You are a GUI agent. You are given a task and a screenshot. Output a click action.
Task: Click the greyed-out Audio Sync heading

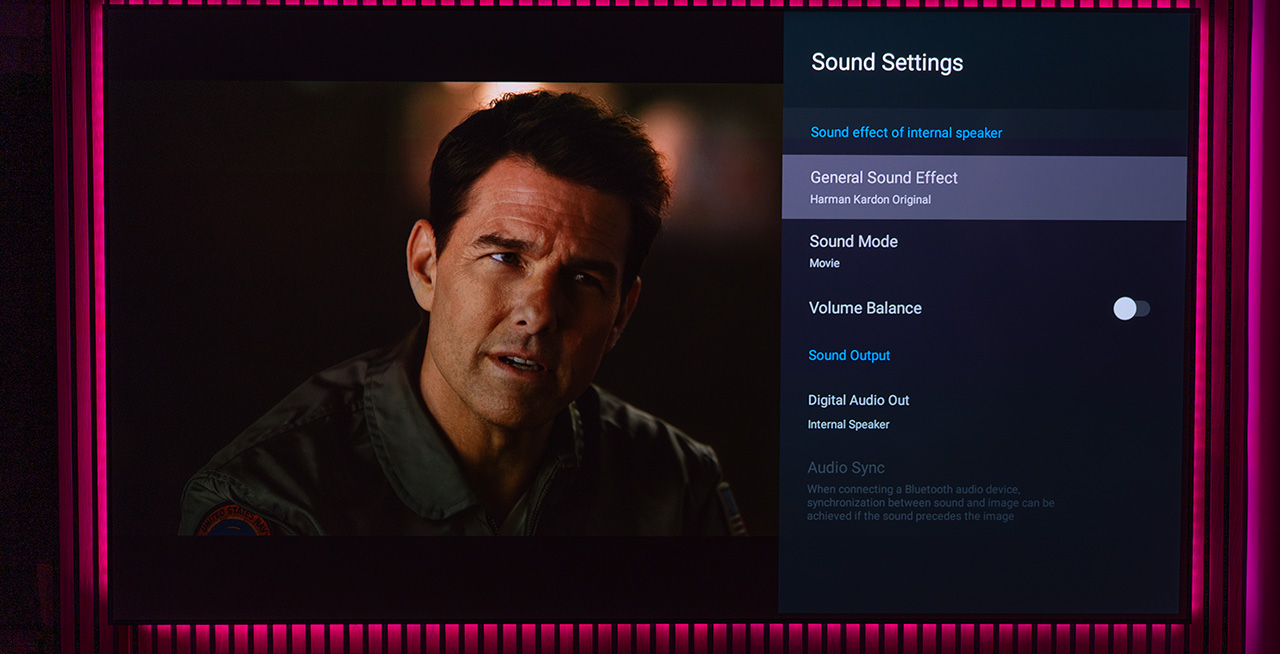coord(846,468)
